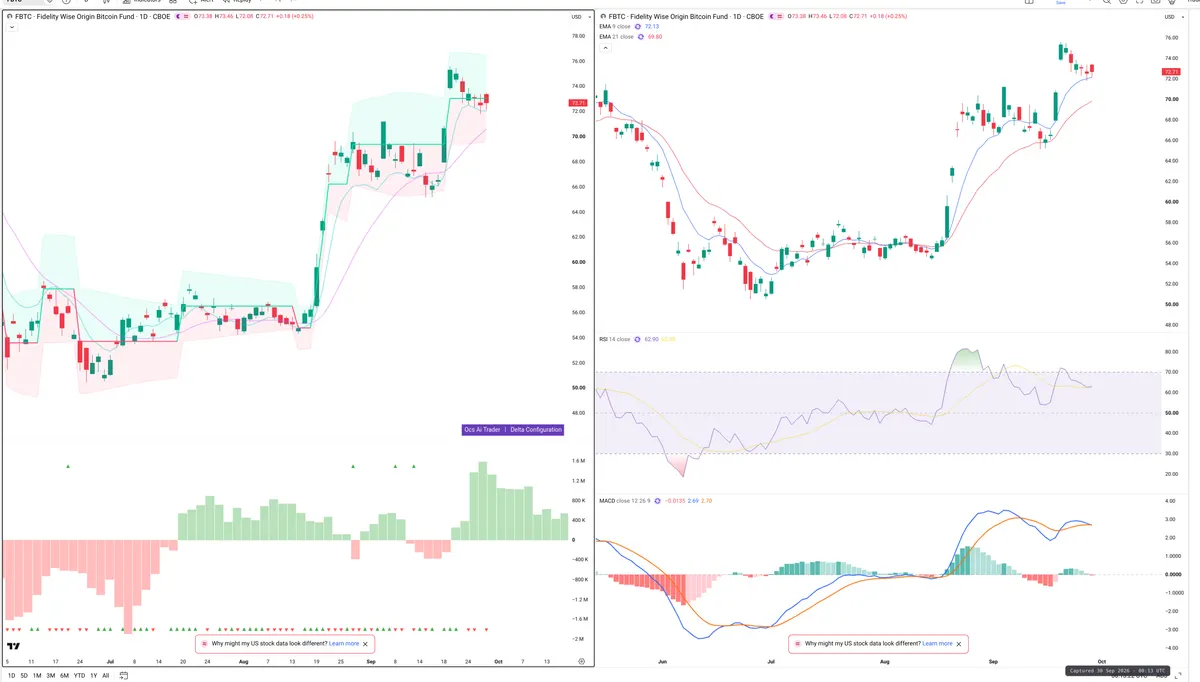
Task: Switch to the 6M date range
Action: (64, 676)
